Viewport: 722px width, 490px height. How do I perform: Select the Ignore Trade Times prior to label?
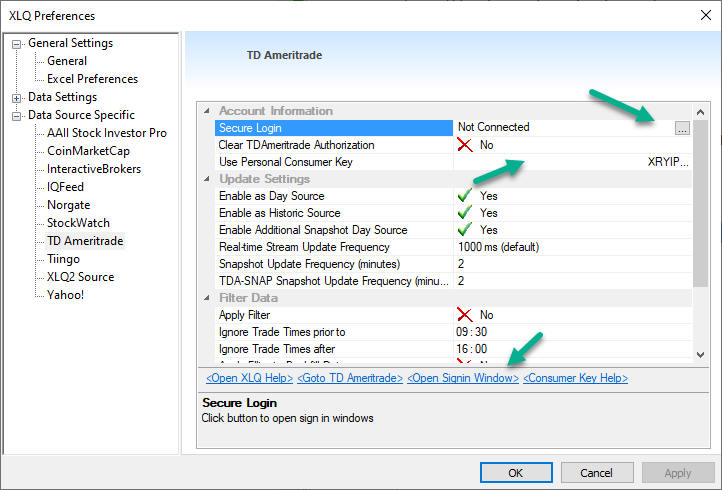(282, 332)
